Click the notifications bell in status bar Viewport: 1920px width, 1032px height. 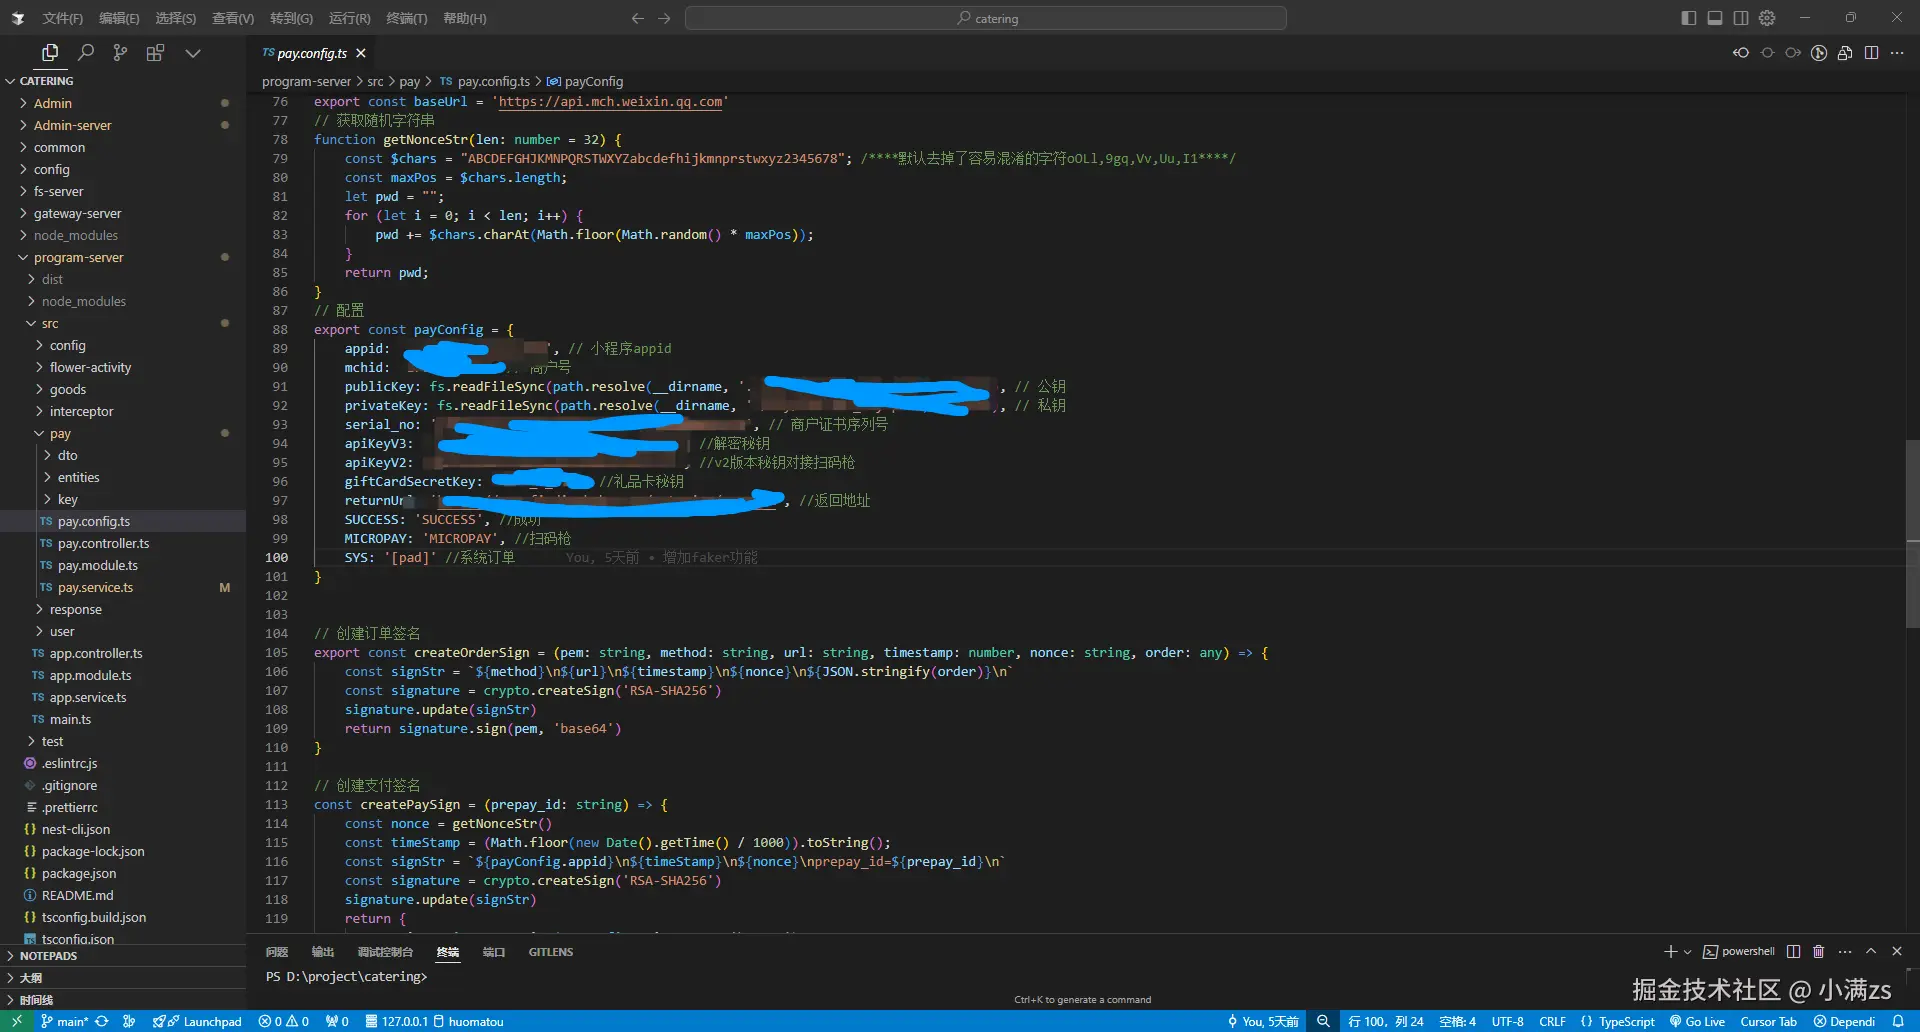pyautogui.click(x=1898, y=1021)
